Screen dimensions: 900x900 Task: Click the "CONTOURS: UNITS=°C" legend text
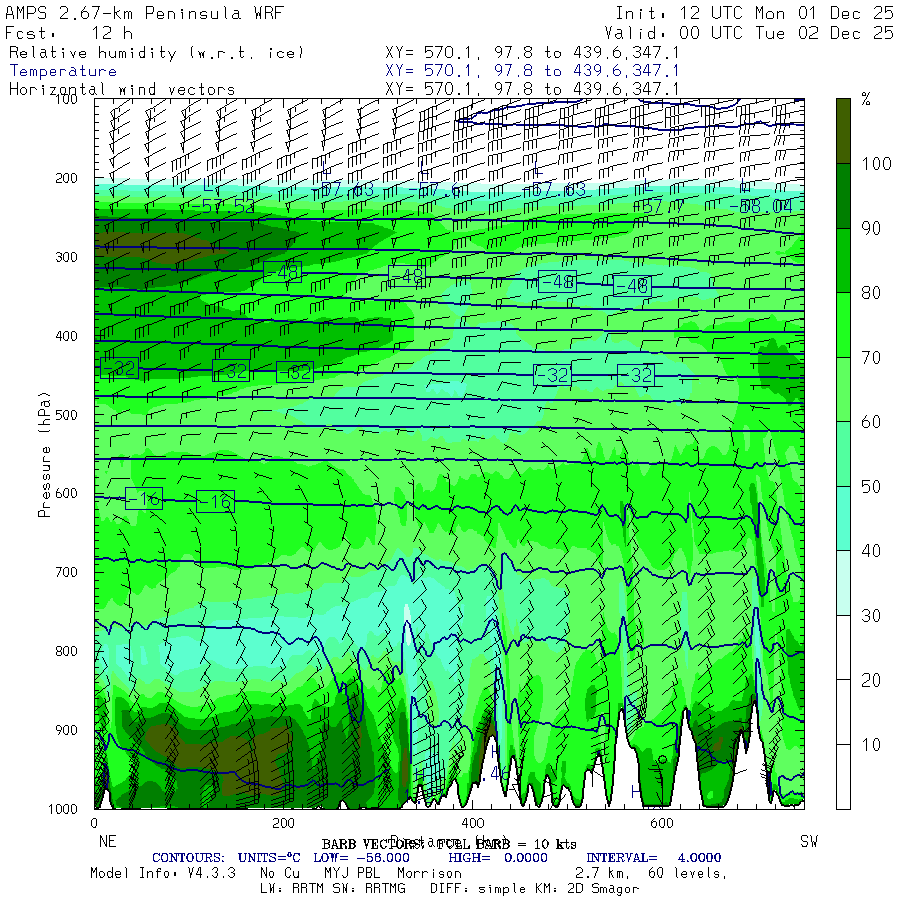click(226, 858)
